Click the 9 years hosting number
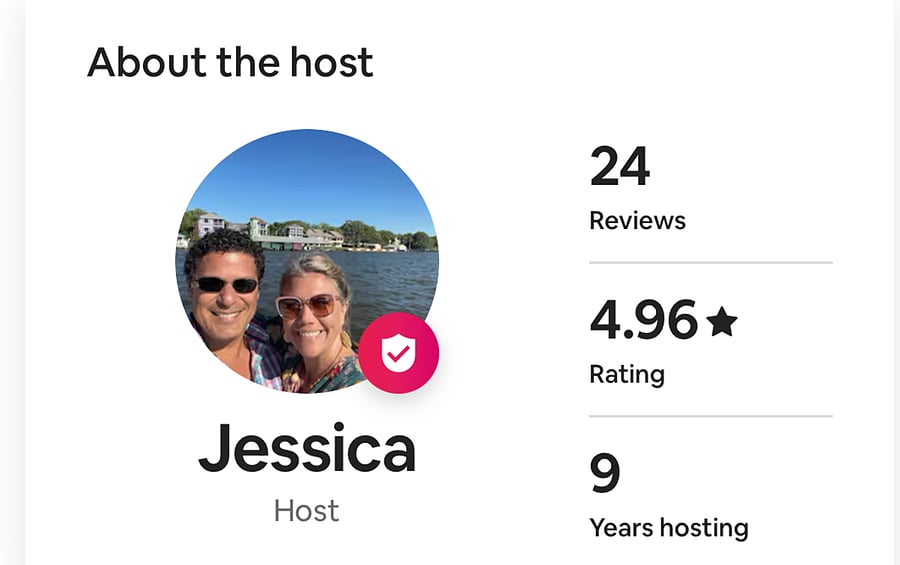The height and width of the screenshot is (565, 900). [605, 473]
